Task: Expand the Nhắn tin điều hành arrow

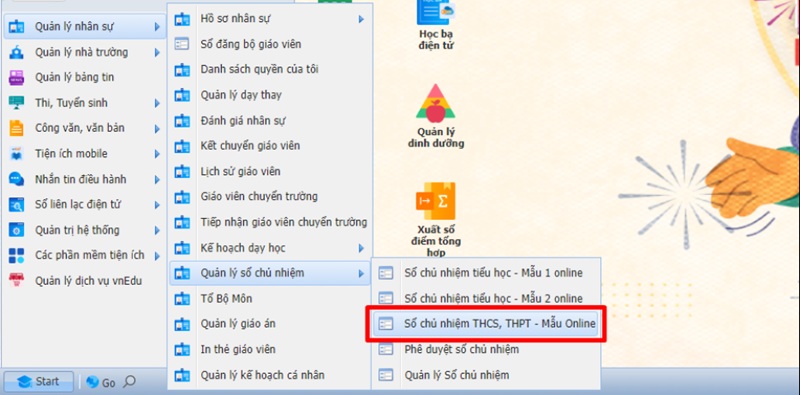Action: point(157,180)
